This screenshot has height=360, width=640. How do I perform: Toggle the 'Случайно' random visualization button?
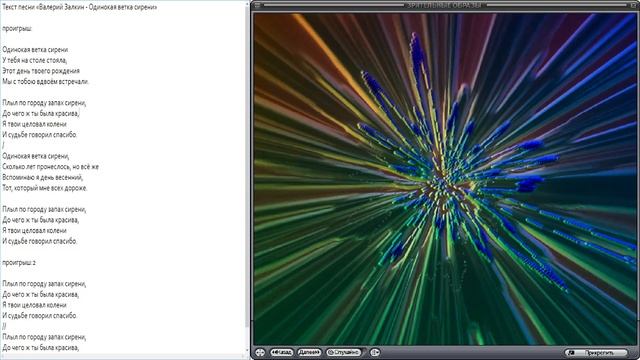point(344,352)
